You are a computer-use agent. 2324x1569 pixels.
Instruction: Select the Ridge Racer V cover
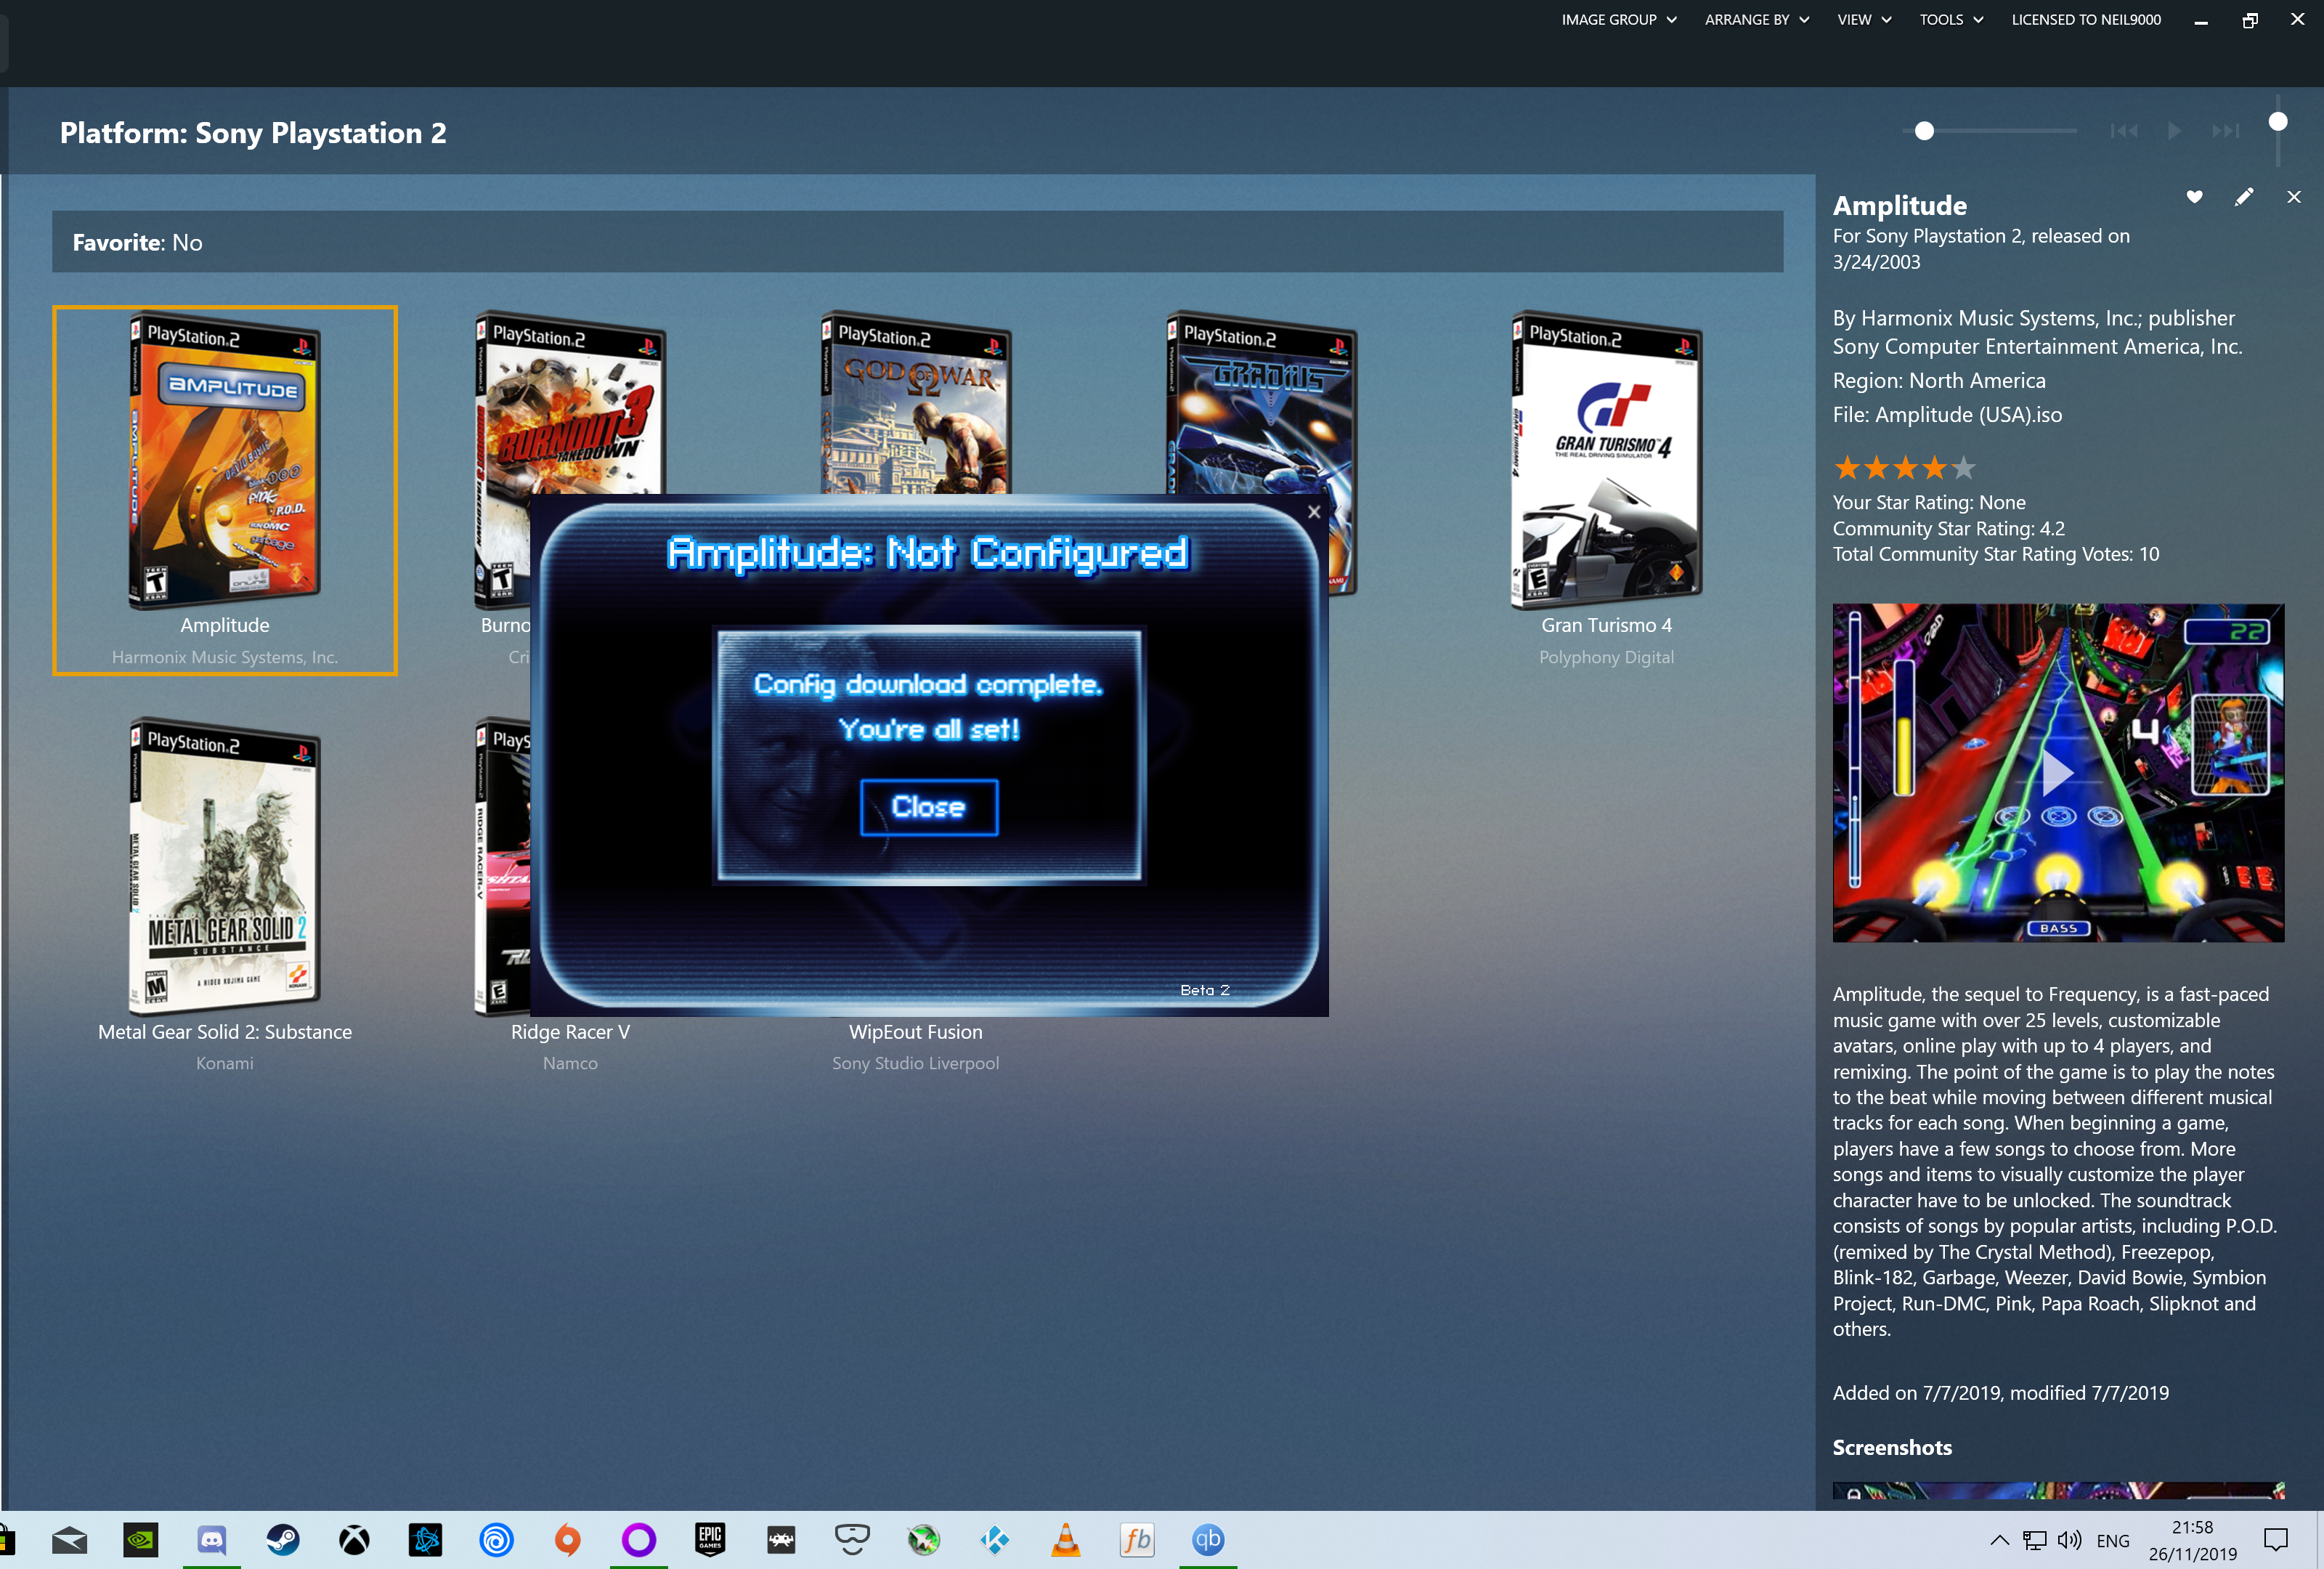click(502, 867)
